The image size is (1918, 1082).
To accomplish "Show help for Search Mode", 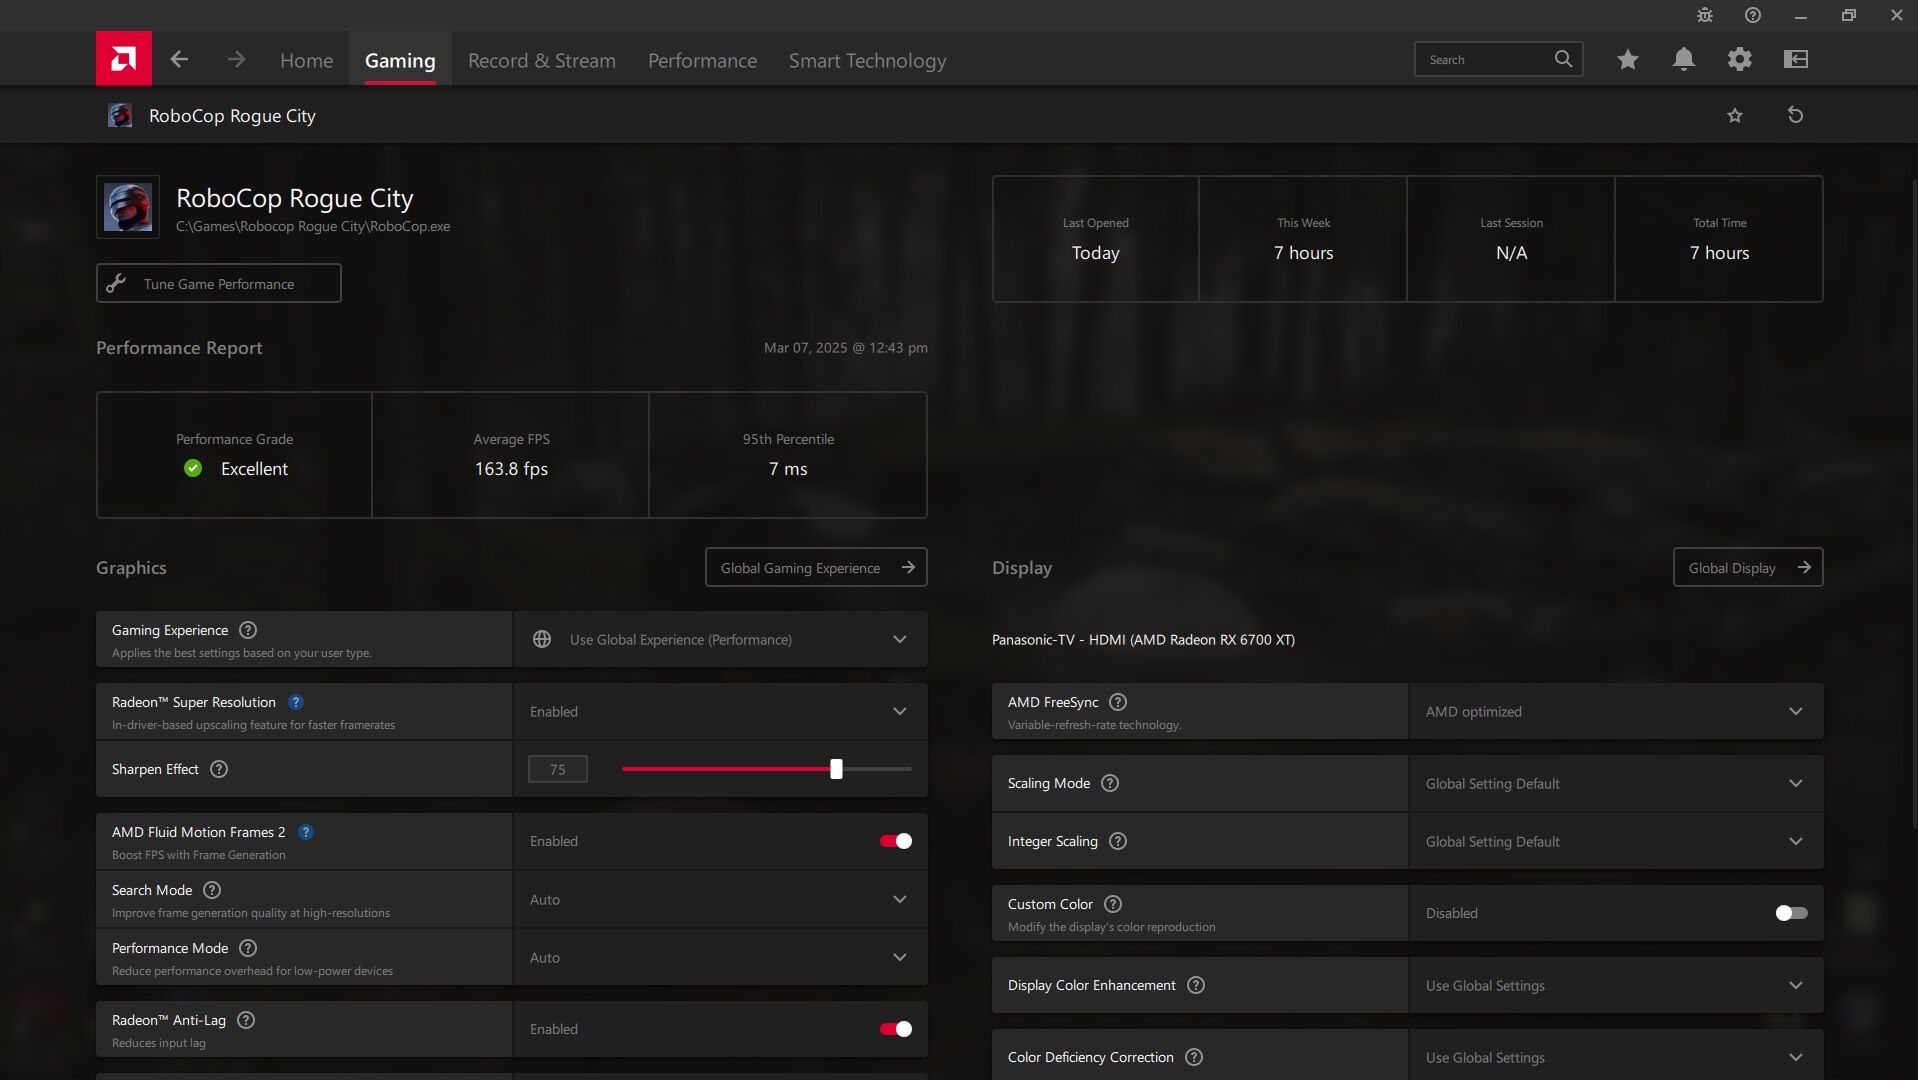I will (x=212, y=890).
